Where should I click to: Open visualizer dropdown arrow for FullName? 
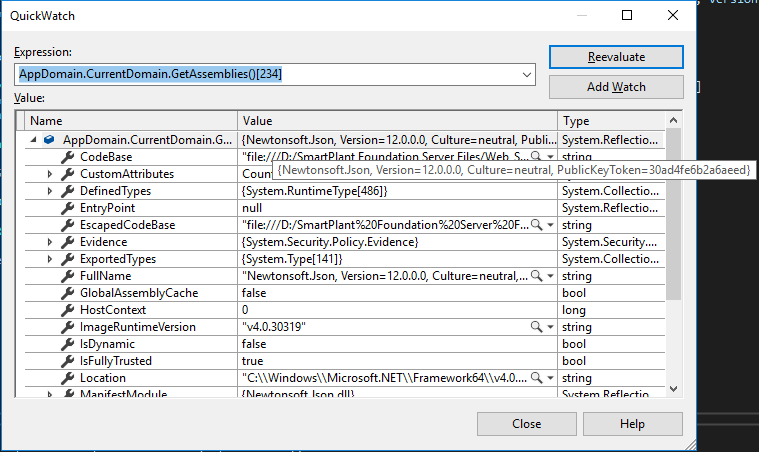(550, 275)
